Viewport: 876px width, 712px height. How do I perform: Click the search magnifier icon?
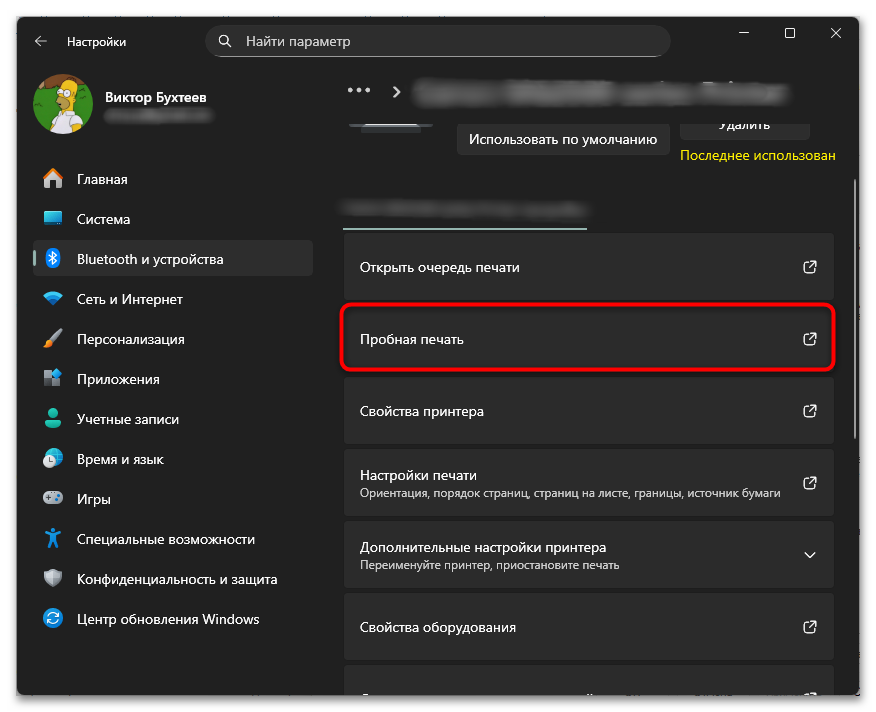pos(224,41)
